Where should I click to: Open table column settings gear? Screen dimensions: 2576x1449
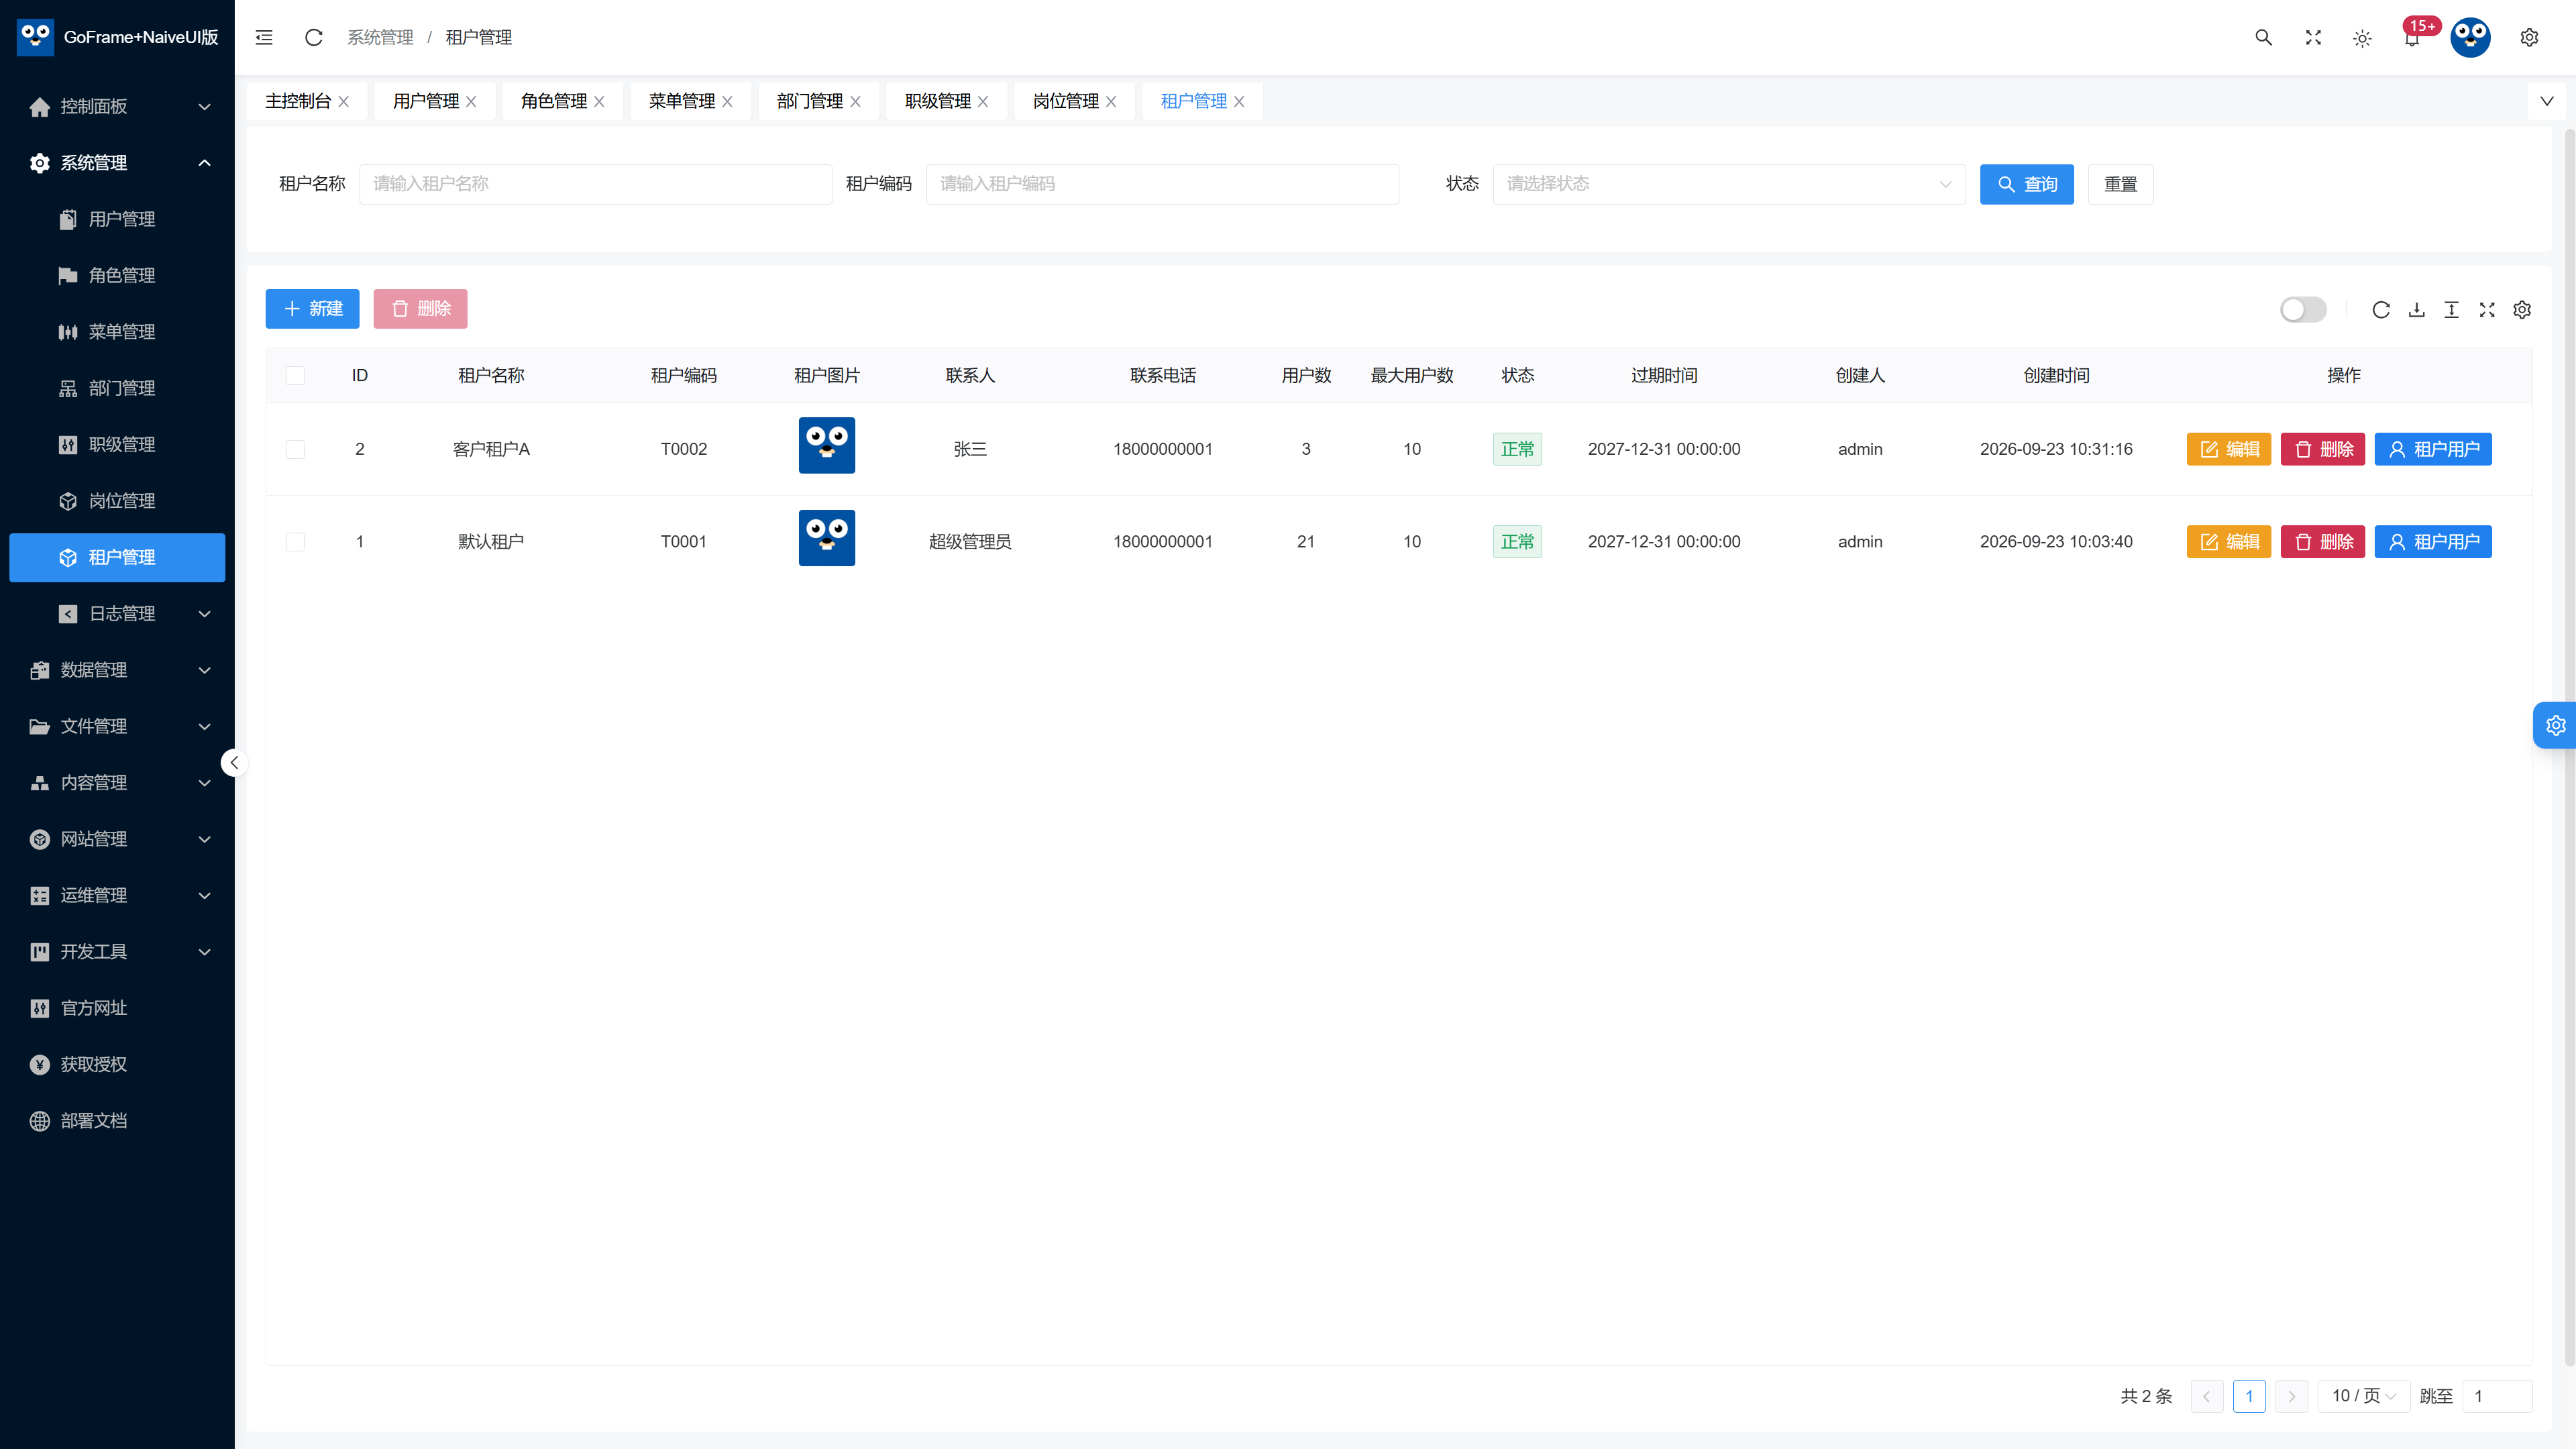point(2522,310)
